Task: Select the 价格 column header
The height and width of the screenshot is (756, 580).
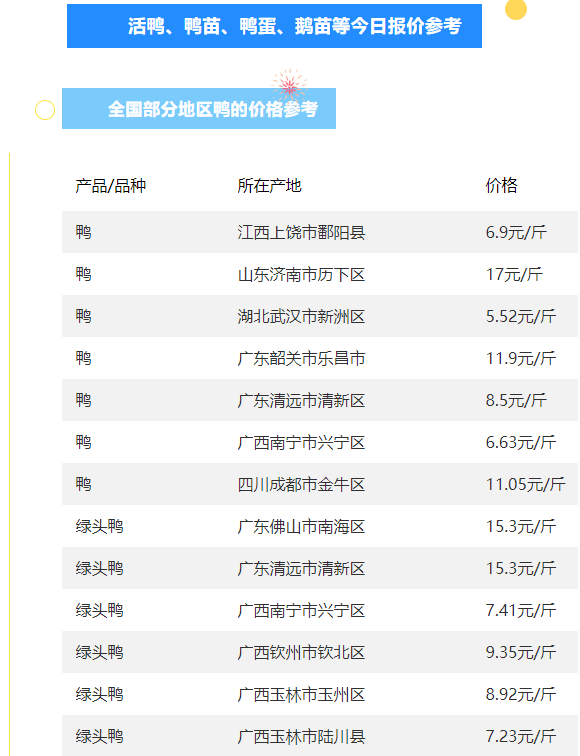Action: (x=501, y=186)
